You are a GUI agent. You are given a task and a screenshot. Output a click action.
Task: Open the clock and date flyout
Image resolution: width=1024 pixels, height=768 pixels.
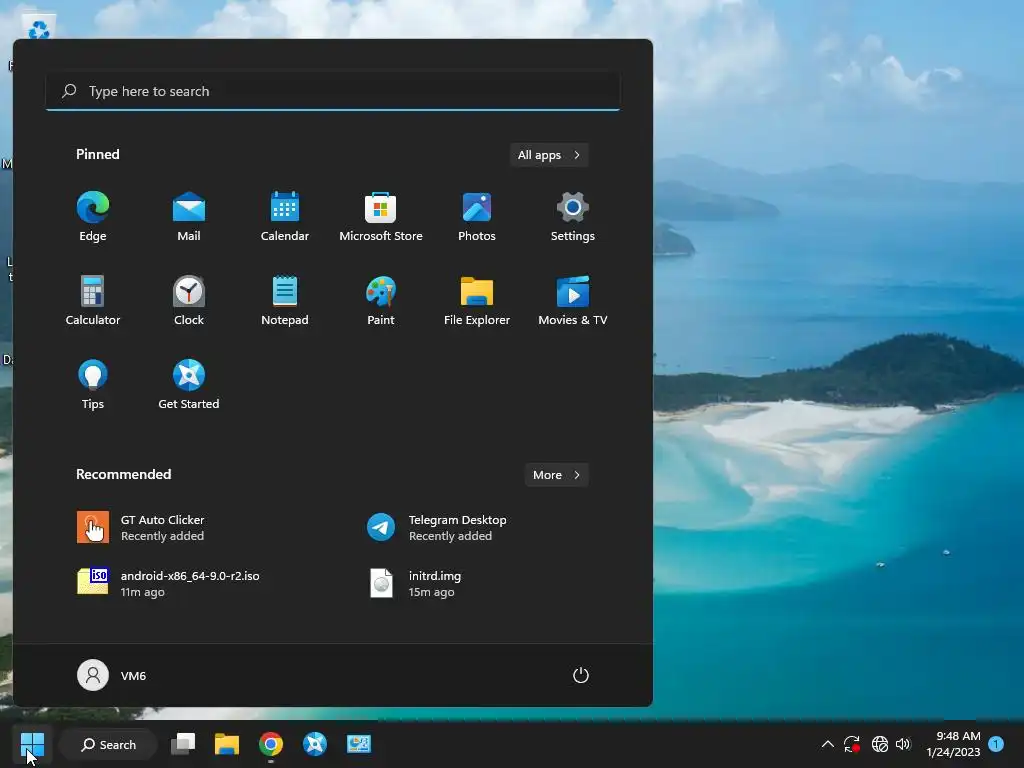(x=953, y=744)
